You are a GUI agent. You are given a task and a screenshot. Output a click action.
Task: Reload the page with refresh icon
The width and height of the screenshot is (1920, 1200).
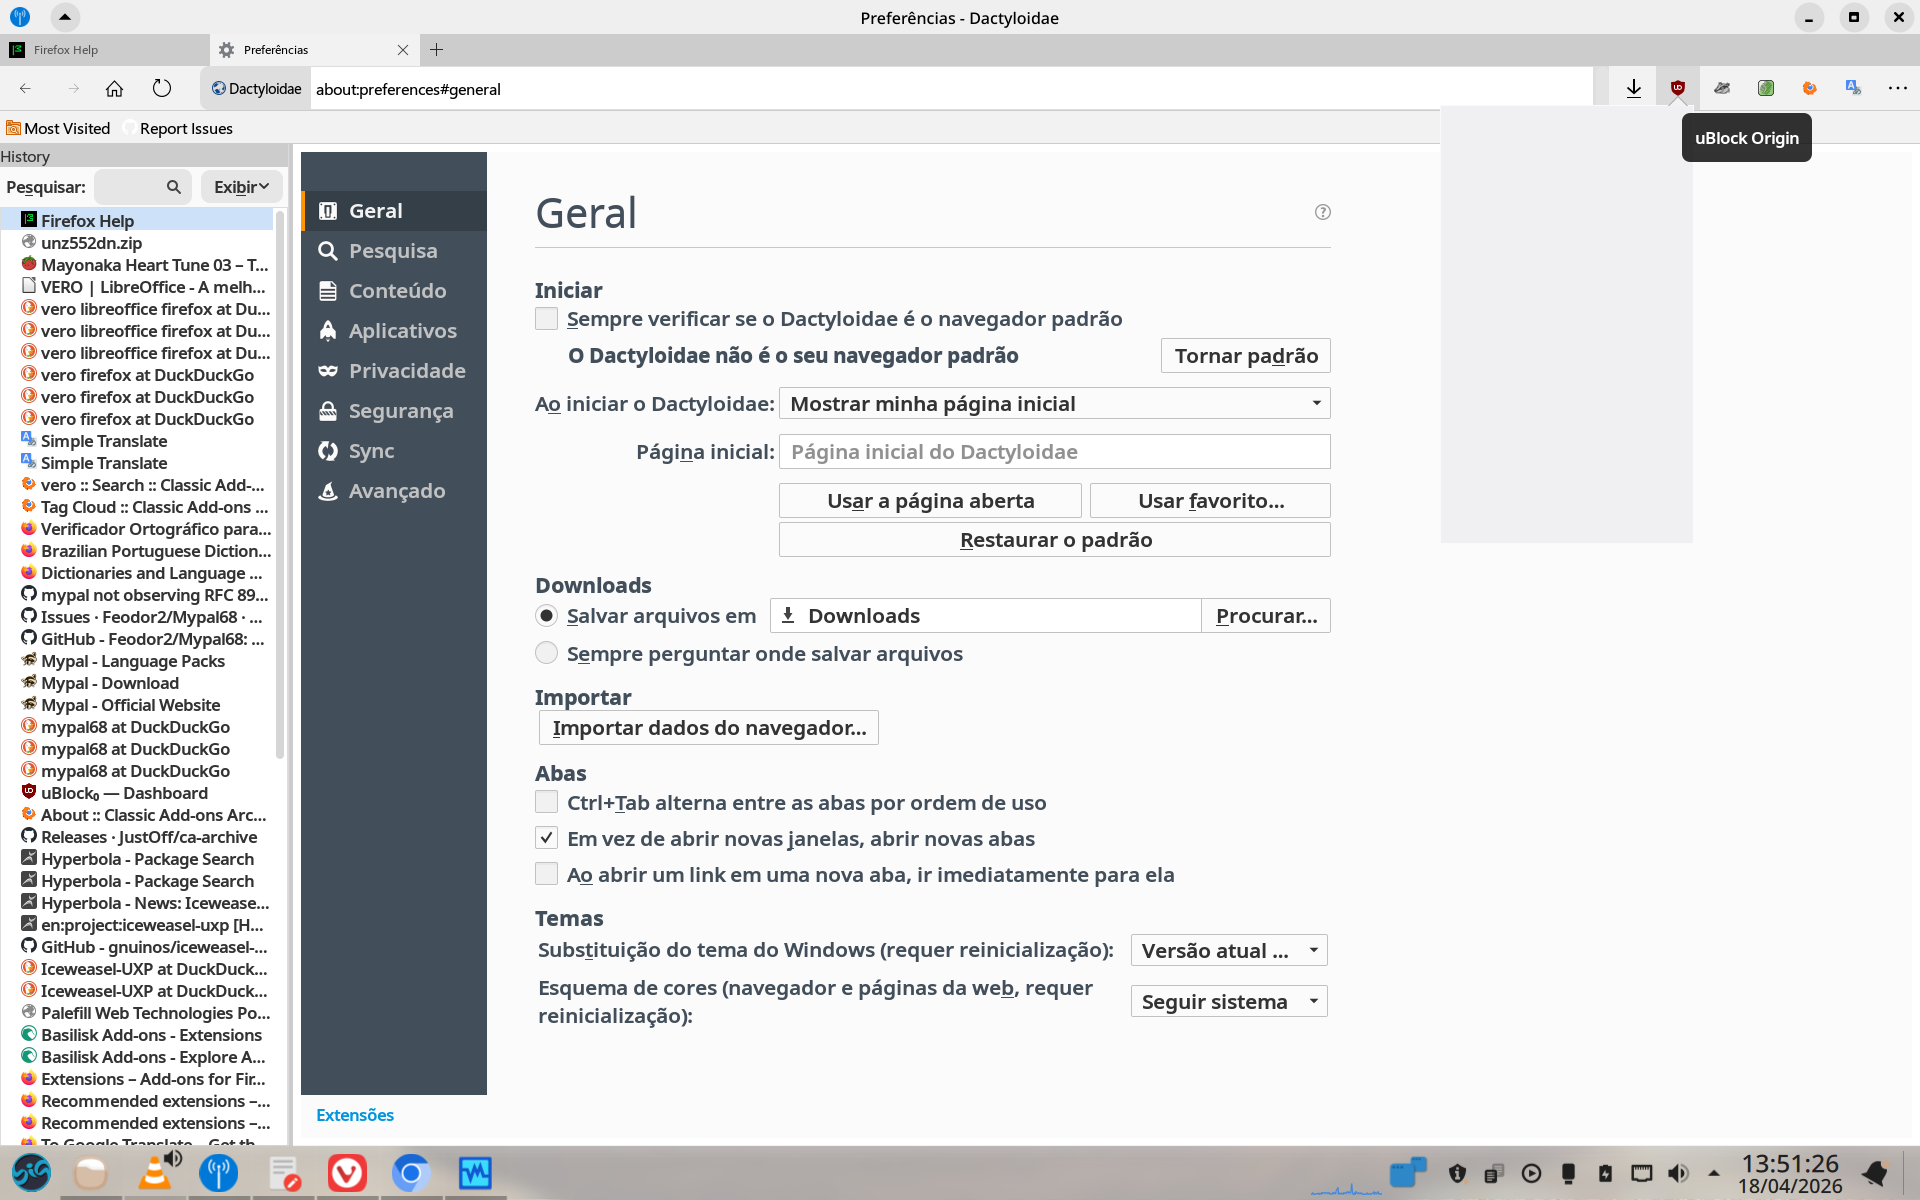click(x=162, y=88)
